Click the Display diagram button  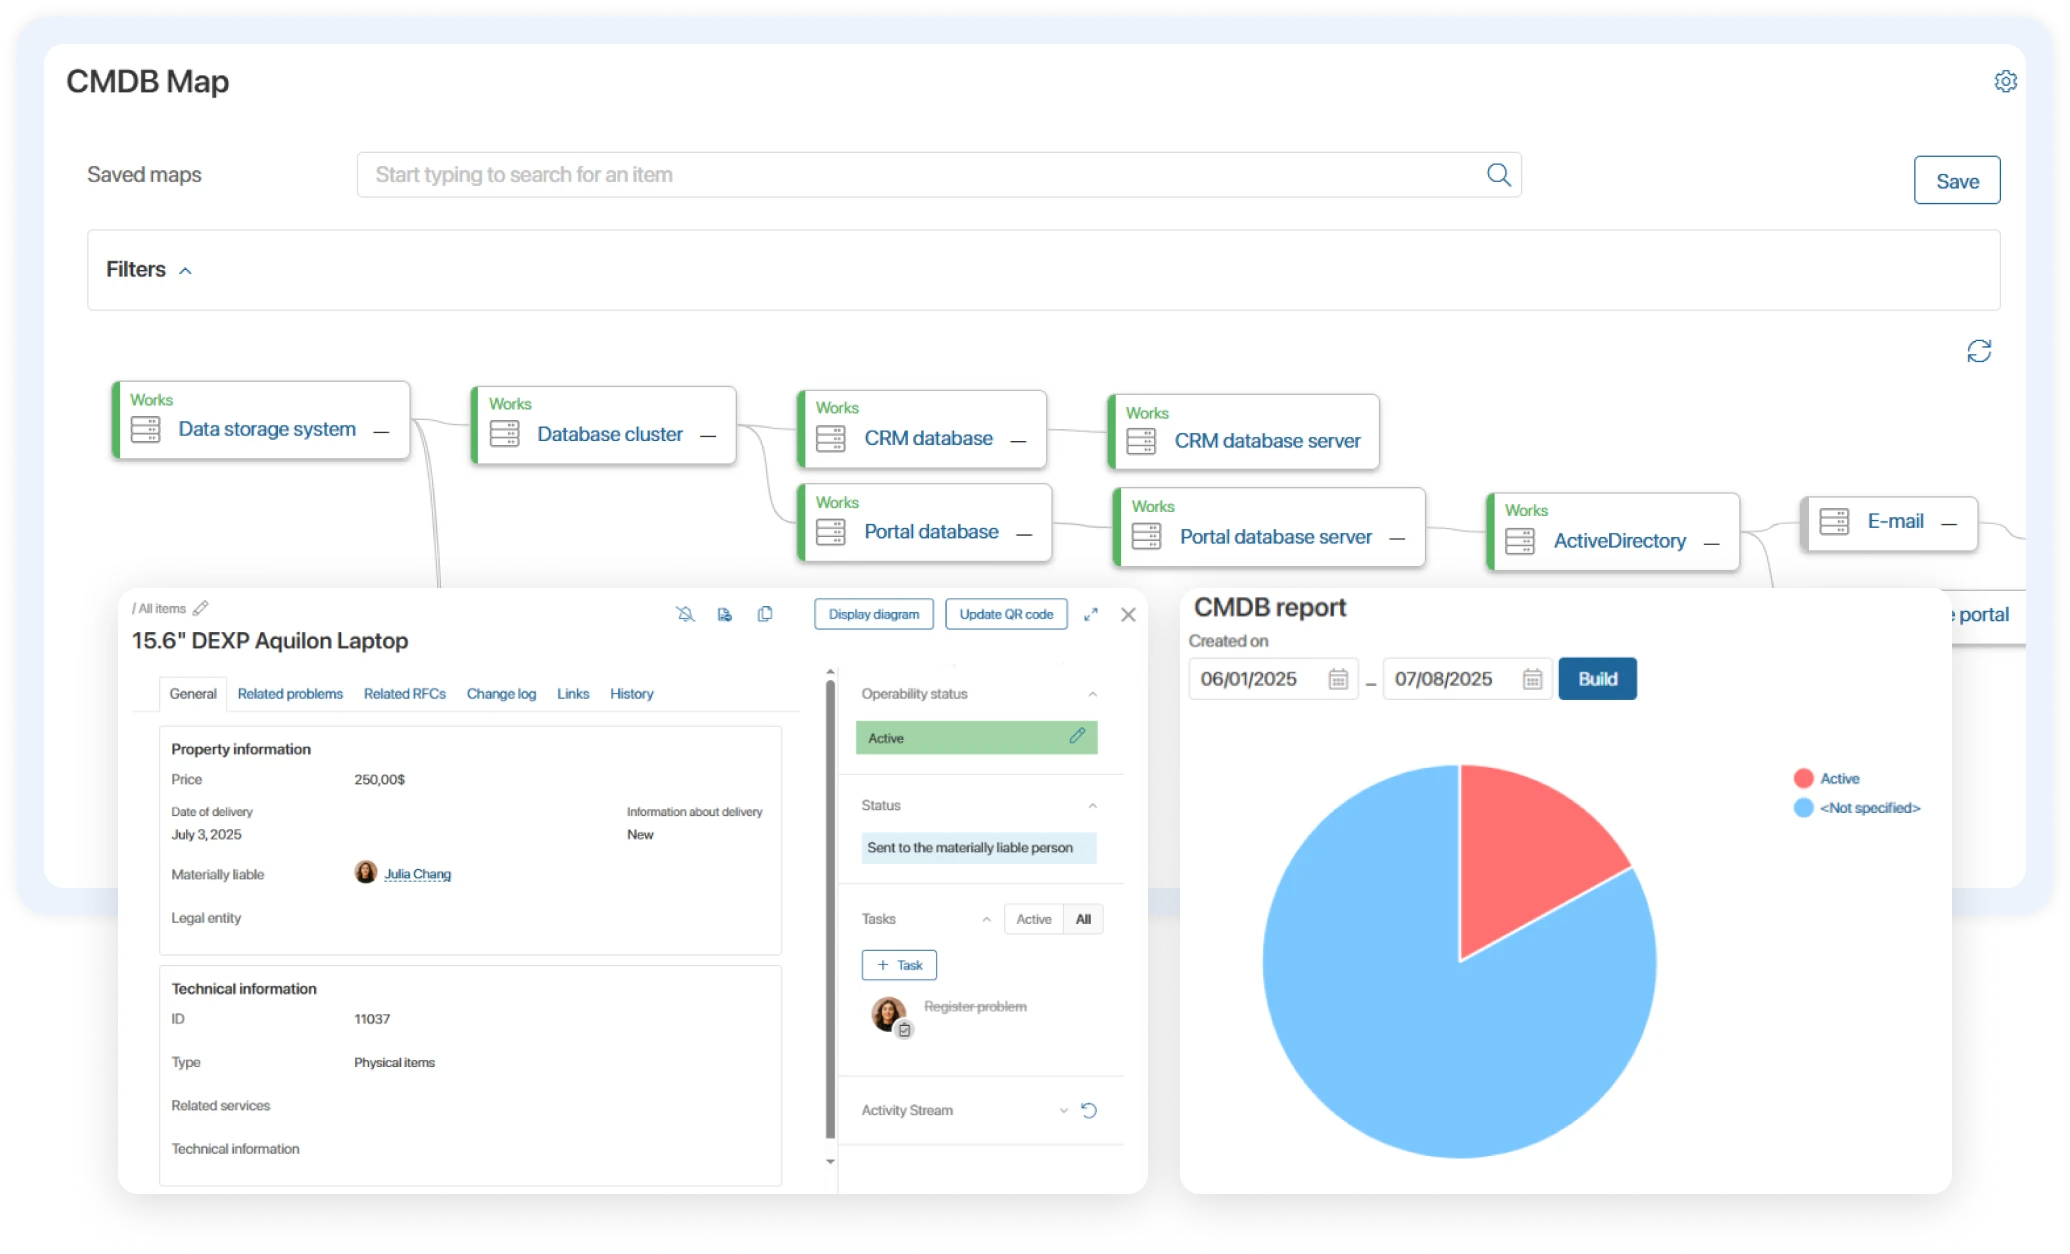point(873,614)
